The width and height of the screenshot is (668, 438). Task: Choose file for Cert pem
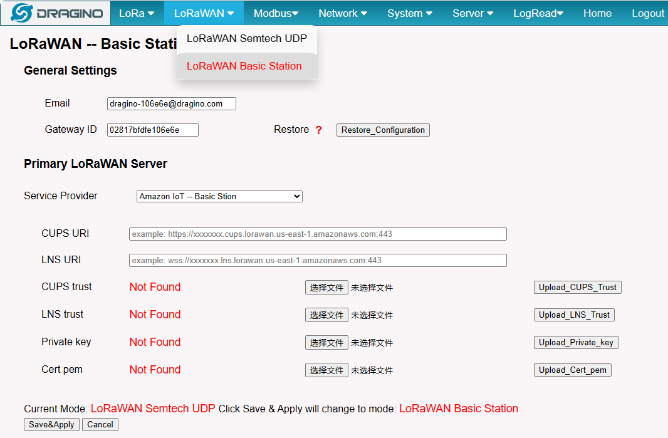[x=326, y=370]
